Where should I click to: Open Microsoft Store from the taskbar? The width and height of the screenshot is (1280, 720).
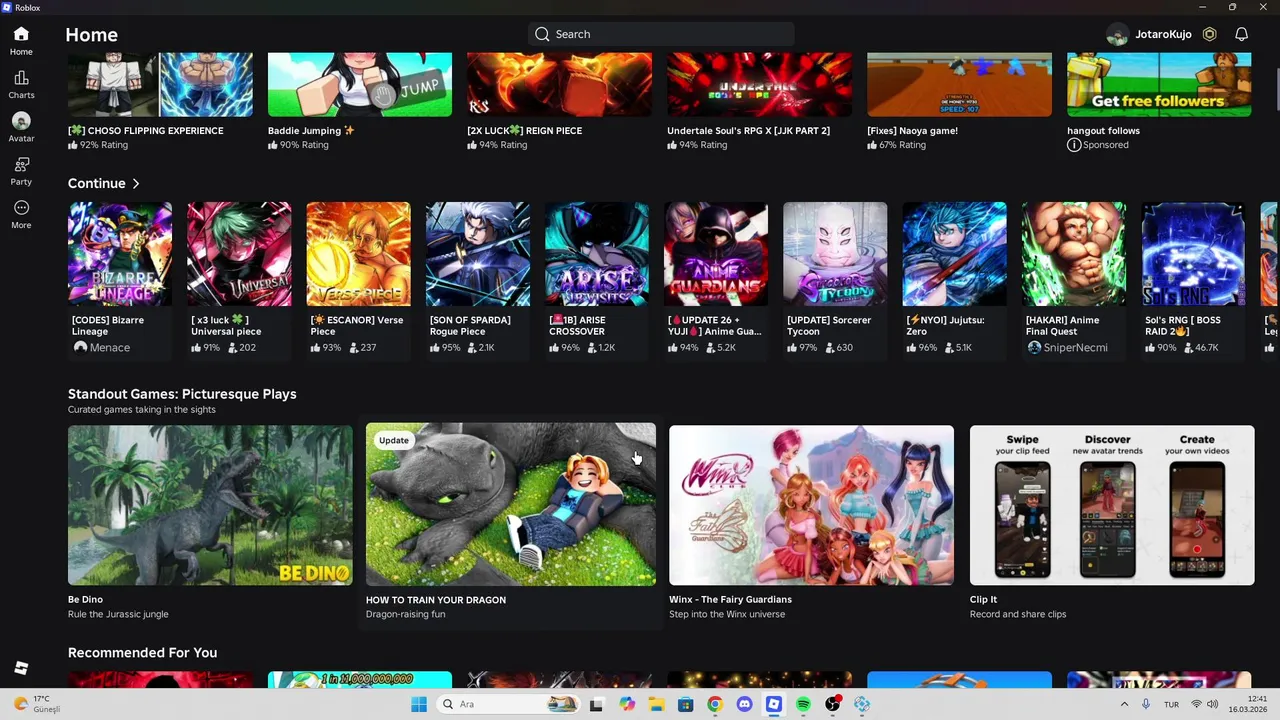pyautogui.click(x=685, y=705)
